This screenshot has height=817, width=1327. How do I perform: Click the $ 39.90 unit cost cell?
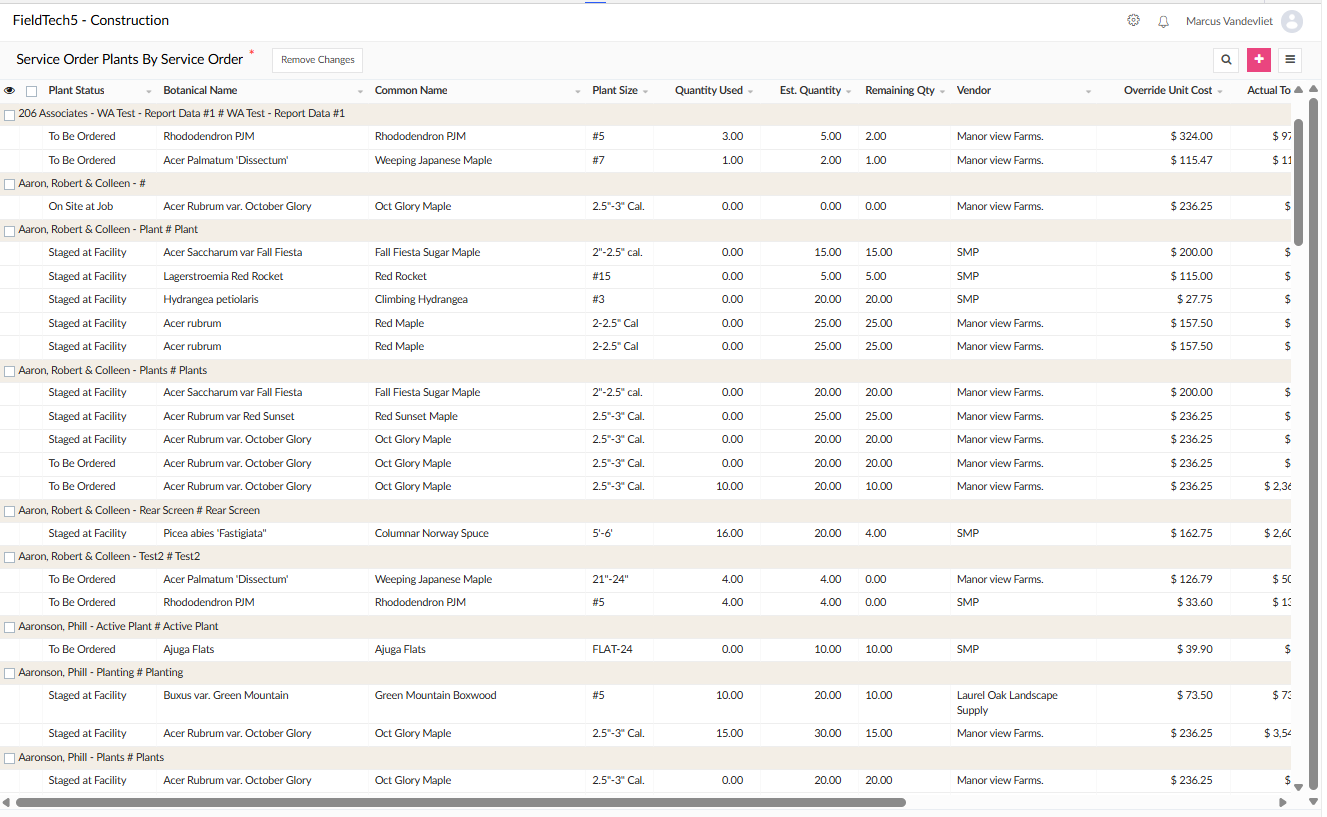(1194, 650)
